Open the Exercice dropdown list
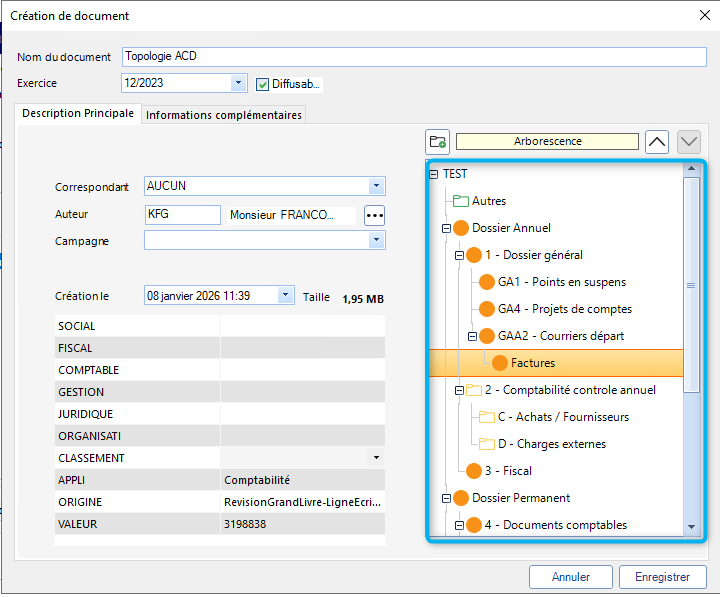The width and height of the screenshot is (720, 597). (238, 83)
